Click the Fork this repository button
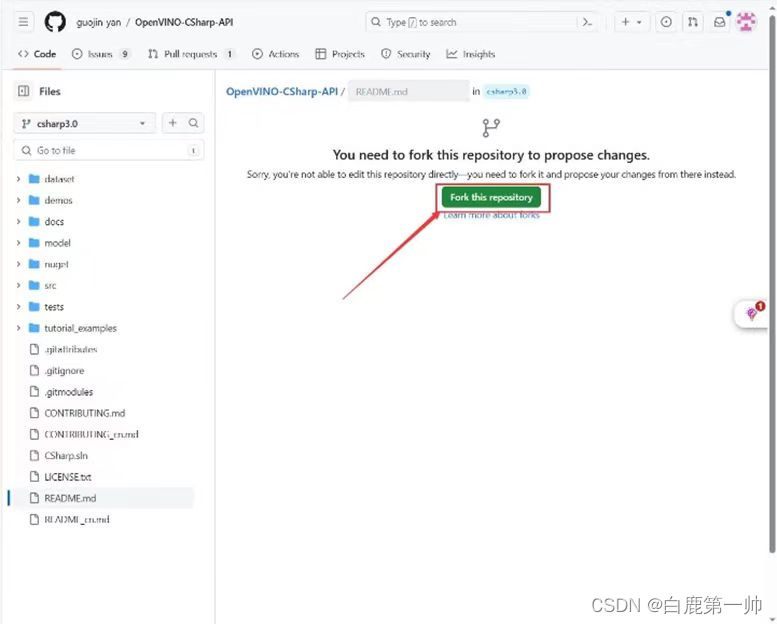 point(491,197)
